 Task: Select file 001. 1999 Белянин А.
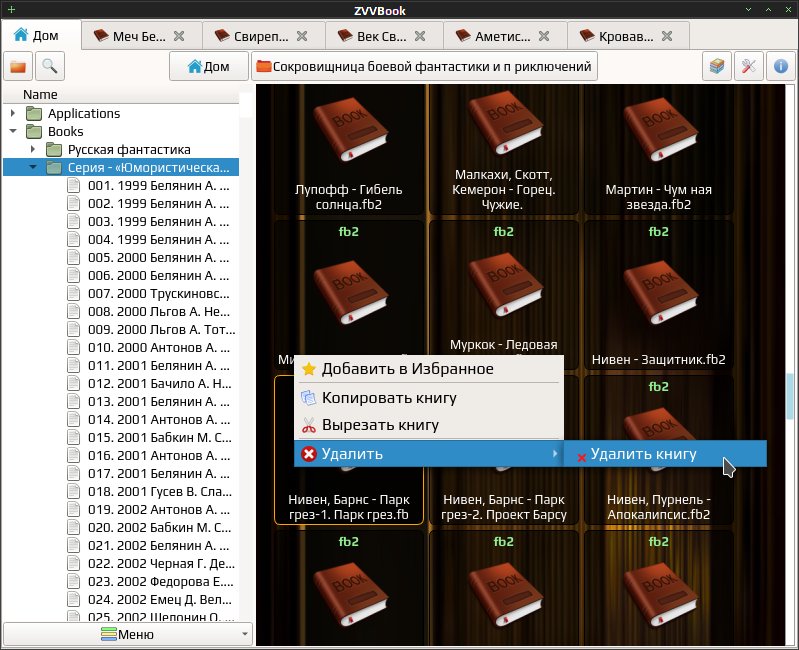point(158,185)
